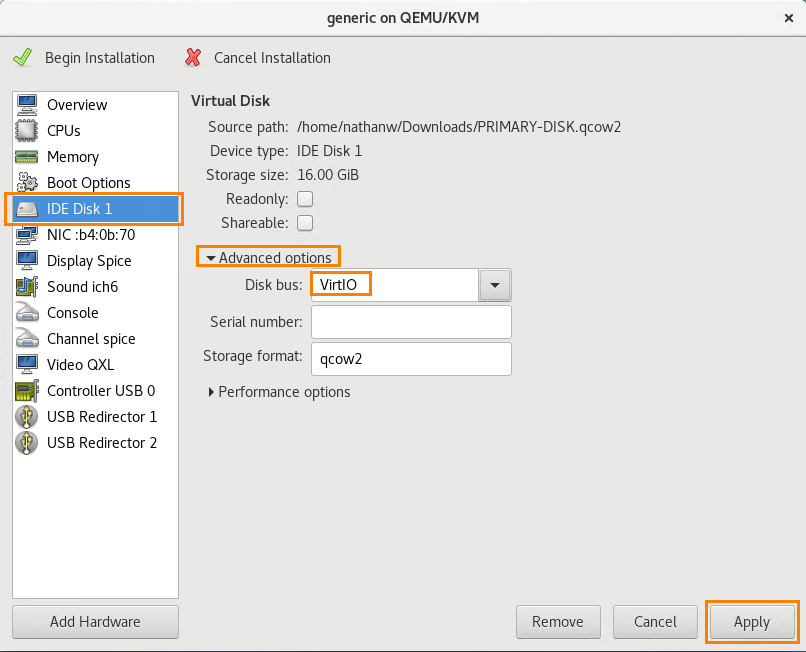Screen dimensions: 806x652
Task: Select the Boot Options gear icon
Action: pos(27,183)
